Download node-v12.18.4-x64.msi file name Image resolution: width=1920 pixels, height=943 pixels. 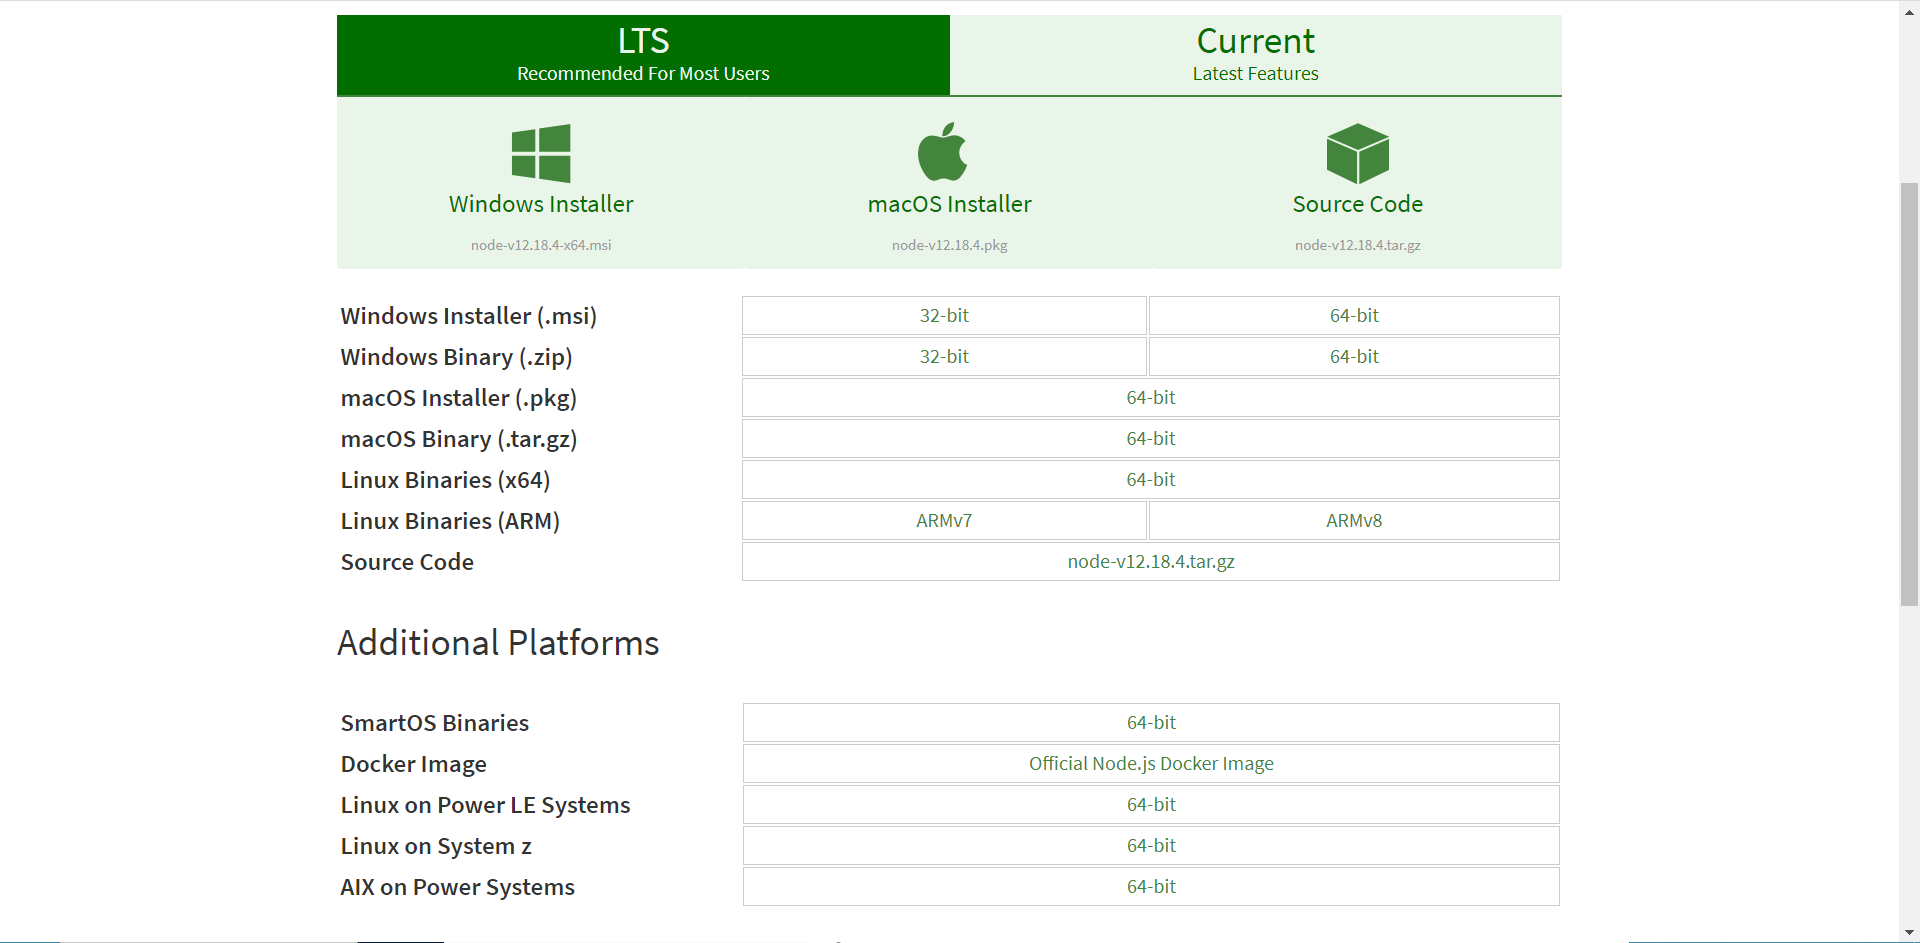541,245
